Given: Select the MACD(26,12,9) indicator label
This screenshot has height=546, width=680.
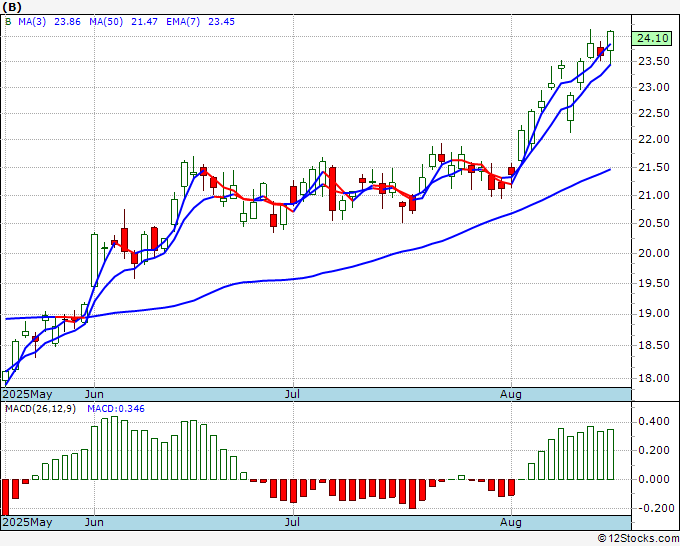Looking at the screenshot, I should click(x=40, y=409).
